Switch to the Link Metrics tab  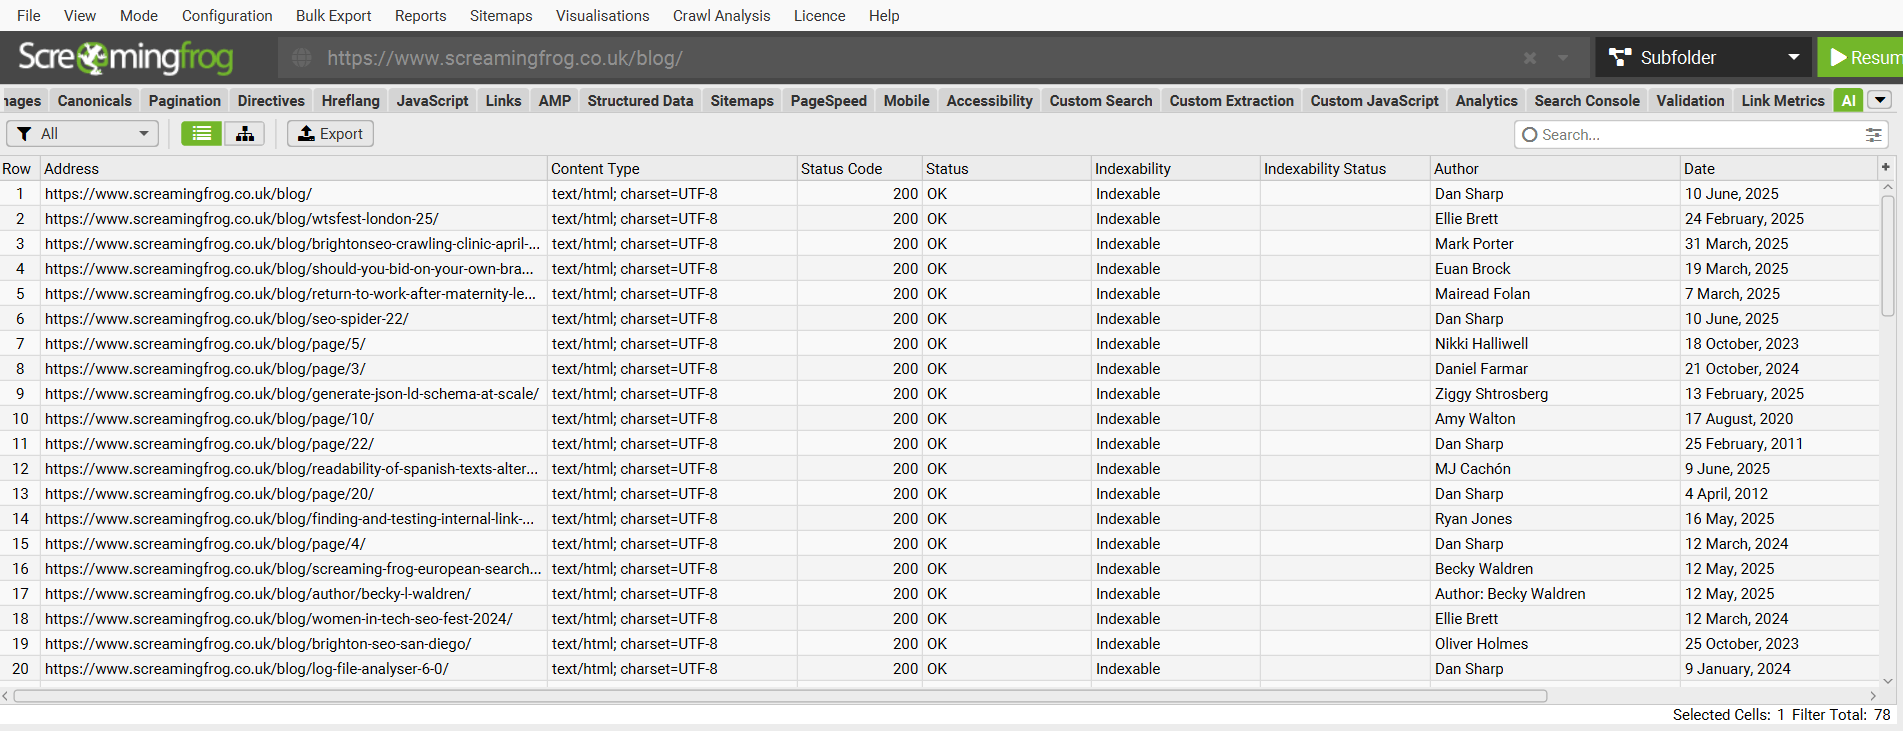click(1783, 100)
